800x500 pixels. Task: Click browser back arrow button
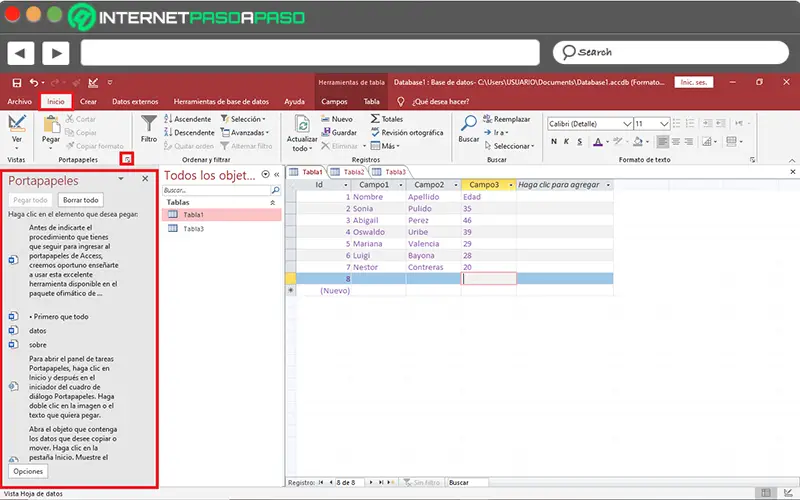[x=20, y=53]
